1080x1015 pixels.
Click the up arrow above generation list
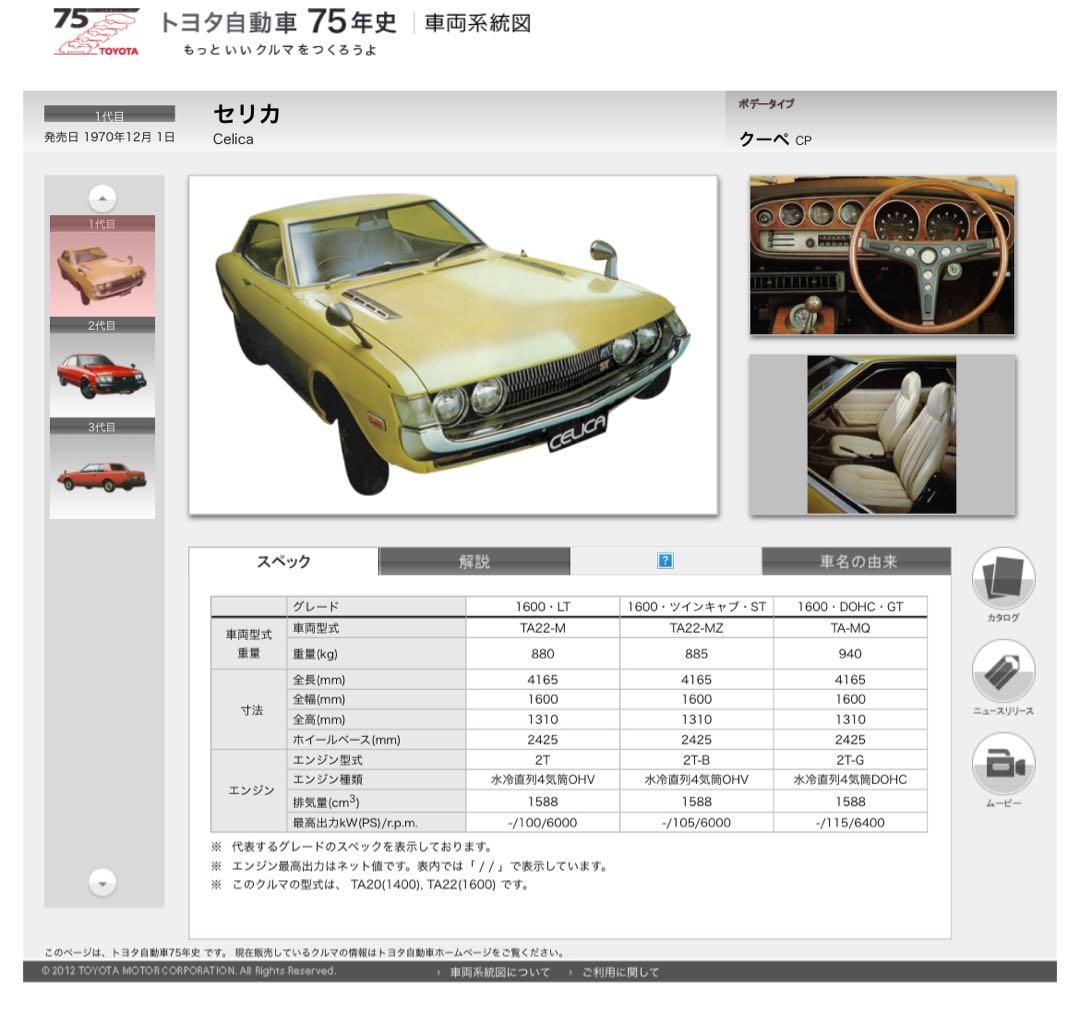click(x=101, y=196)
